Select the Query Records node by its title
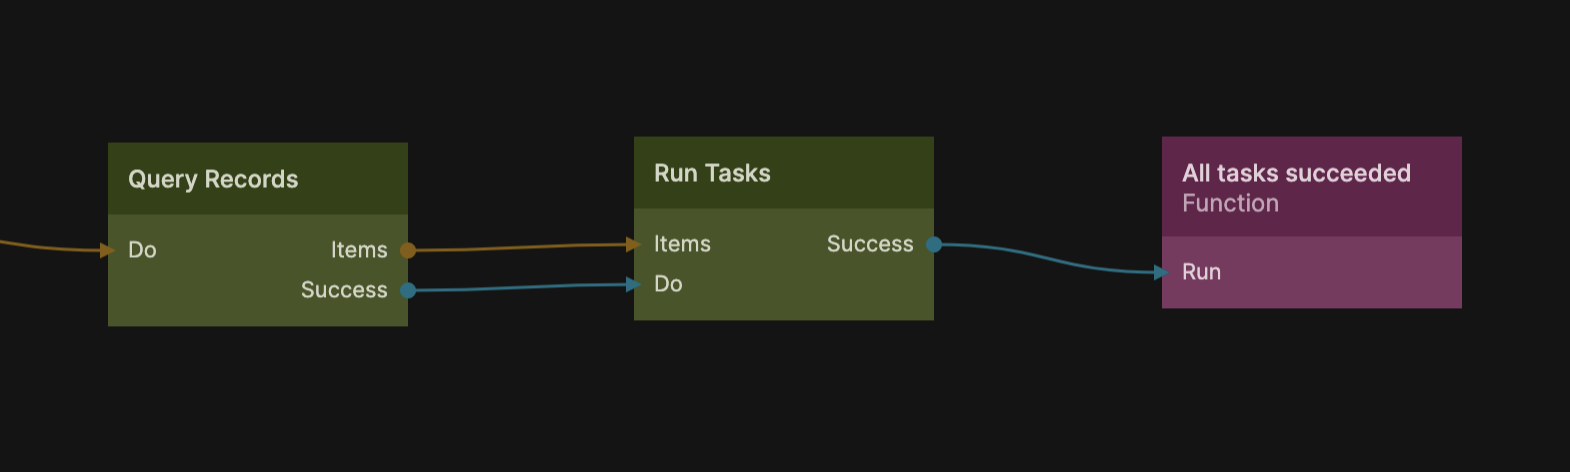The image size is (1570, 472). 213,179
